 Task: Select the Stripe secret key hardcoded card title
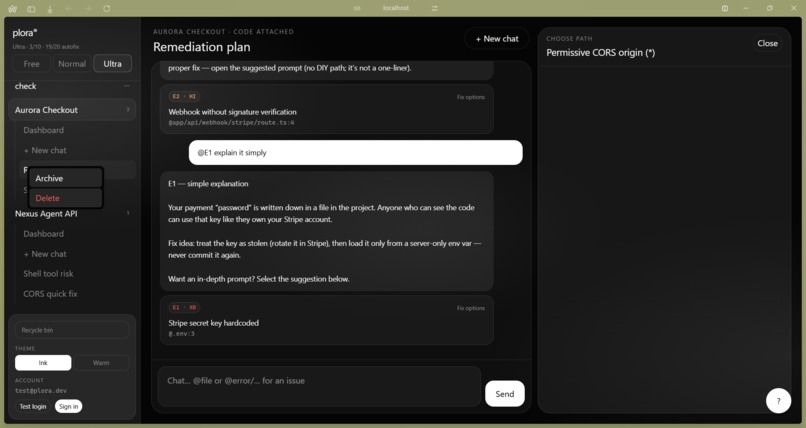[x=214, y=323]
